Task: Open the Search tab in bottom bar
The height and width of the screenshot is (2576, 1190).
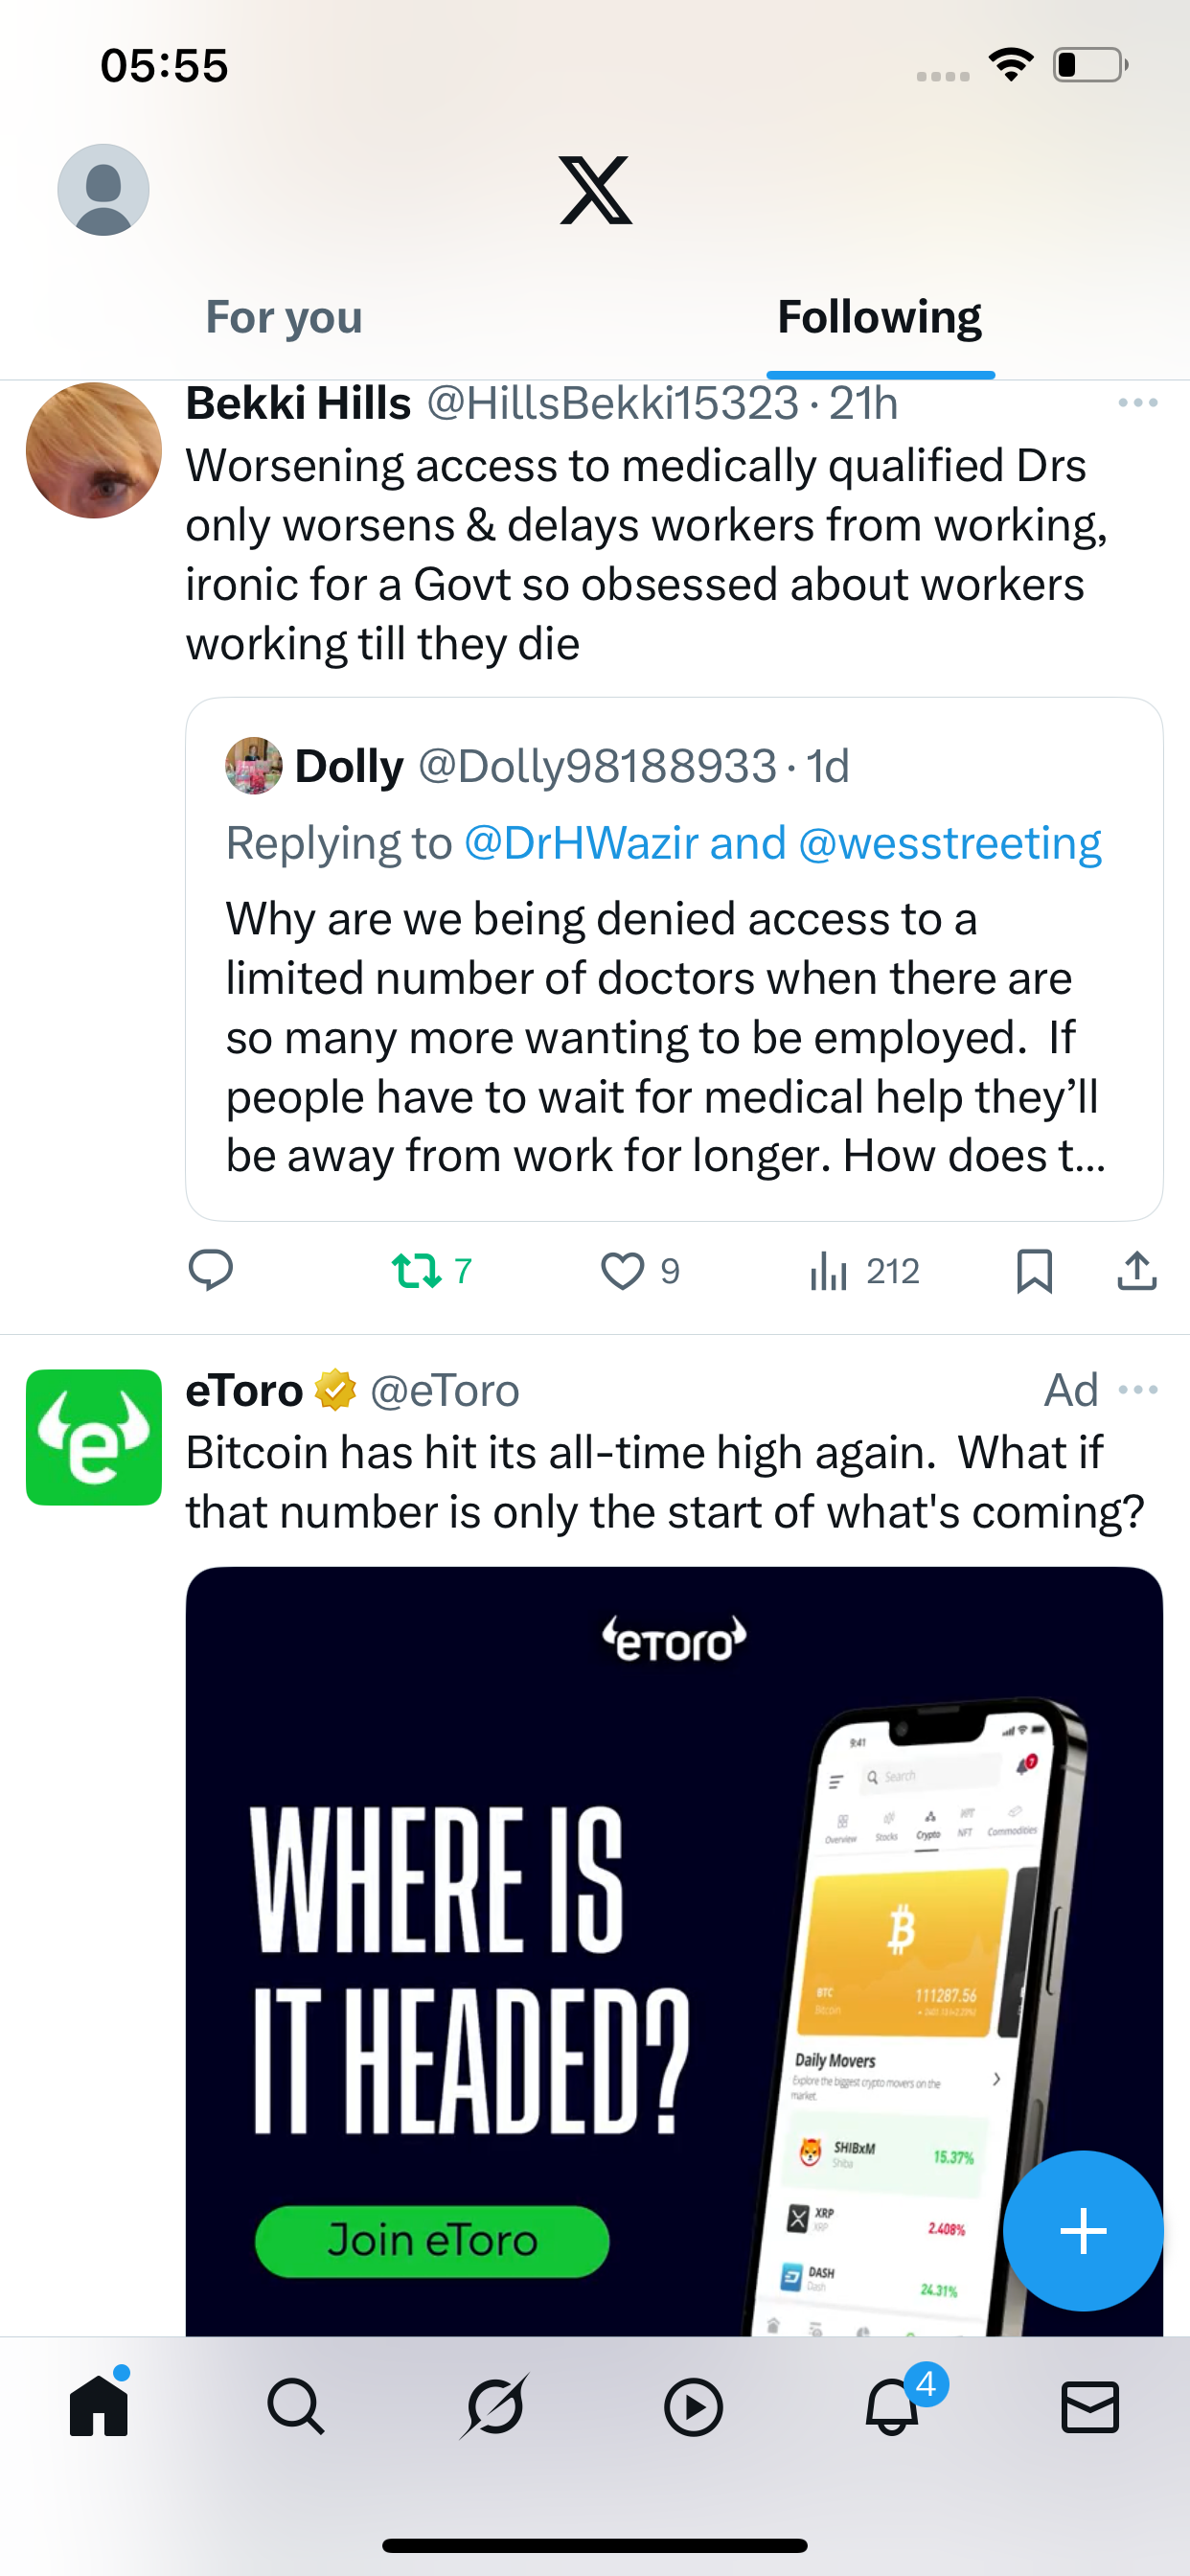Action: (296, 2406)
